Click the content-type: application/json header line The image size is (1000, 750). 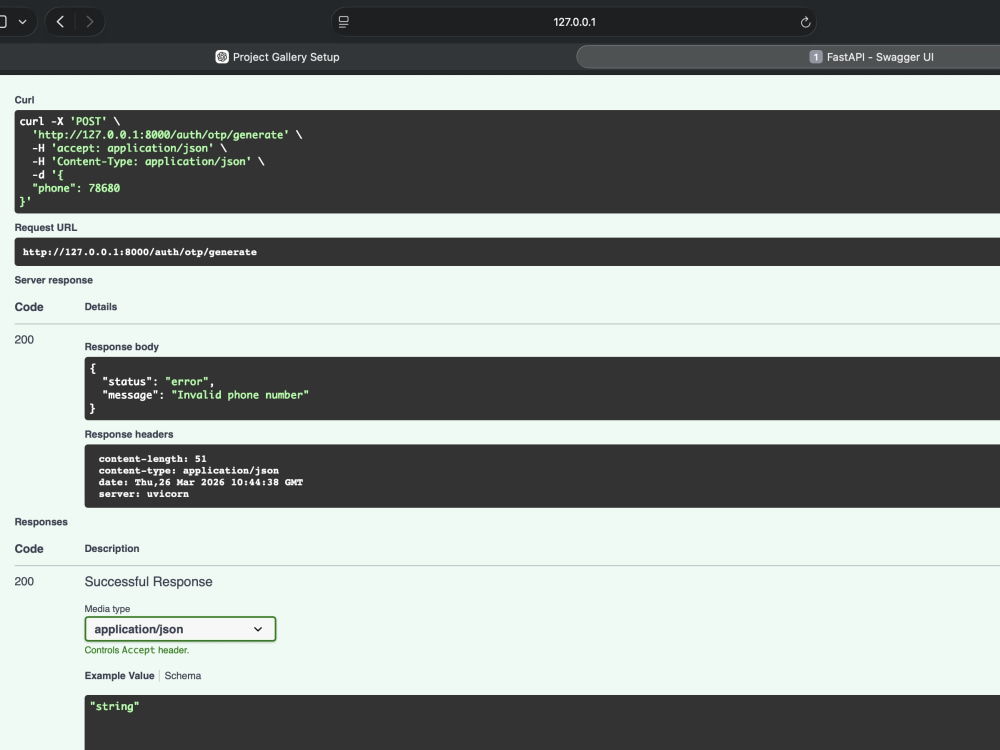189,470
